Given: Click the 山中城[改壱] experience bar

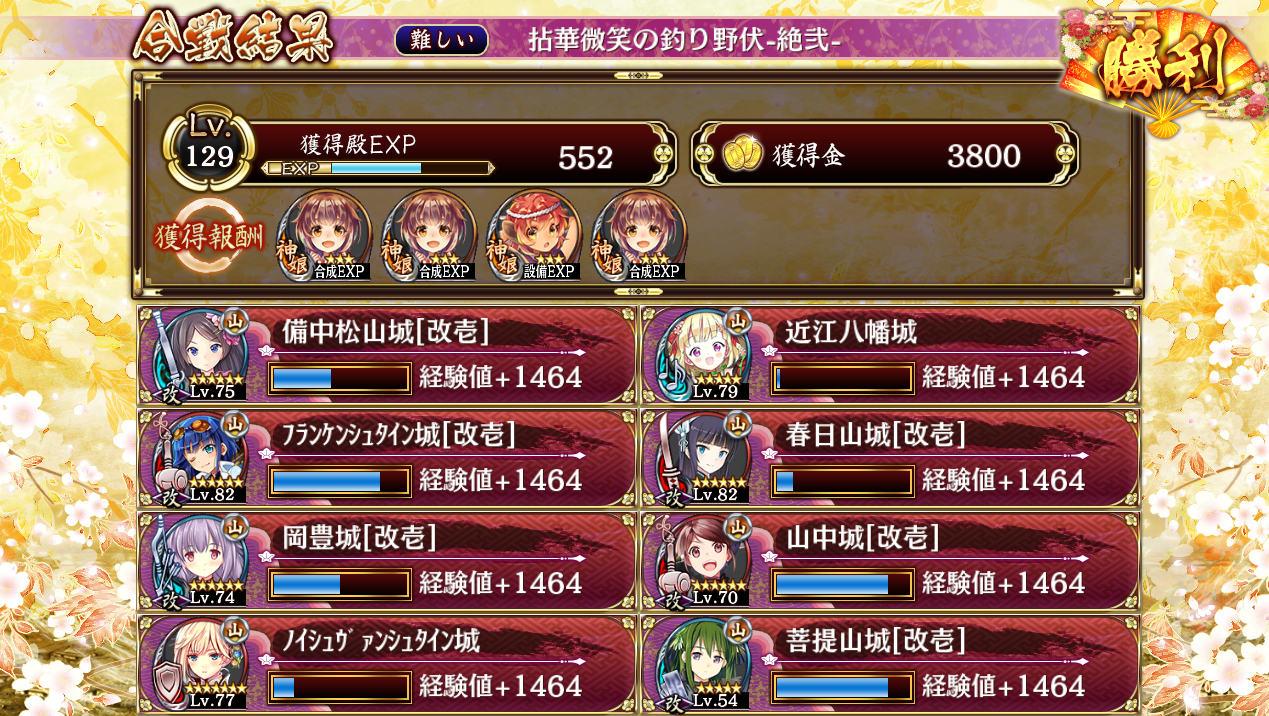Looking at the screenshot, I should (x=843, y=584).
